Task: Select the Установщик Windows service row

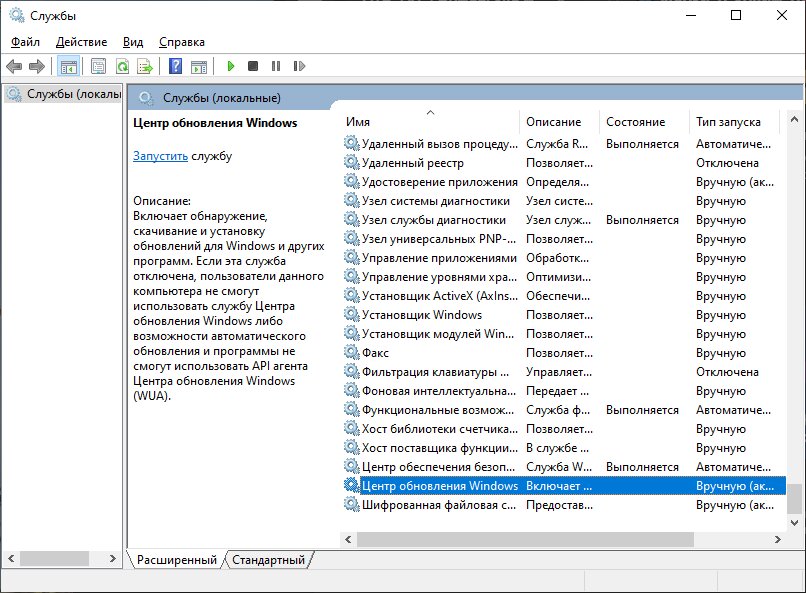Action: coord(564,315)
